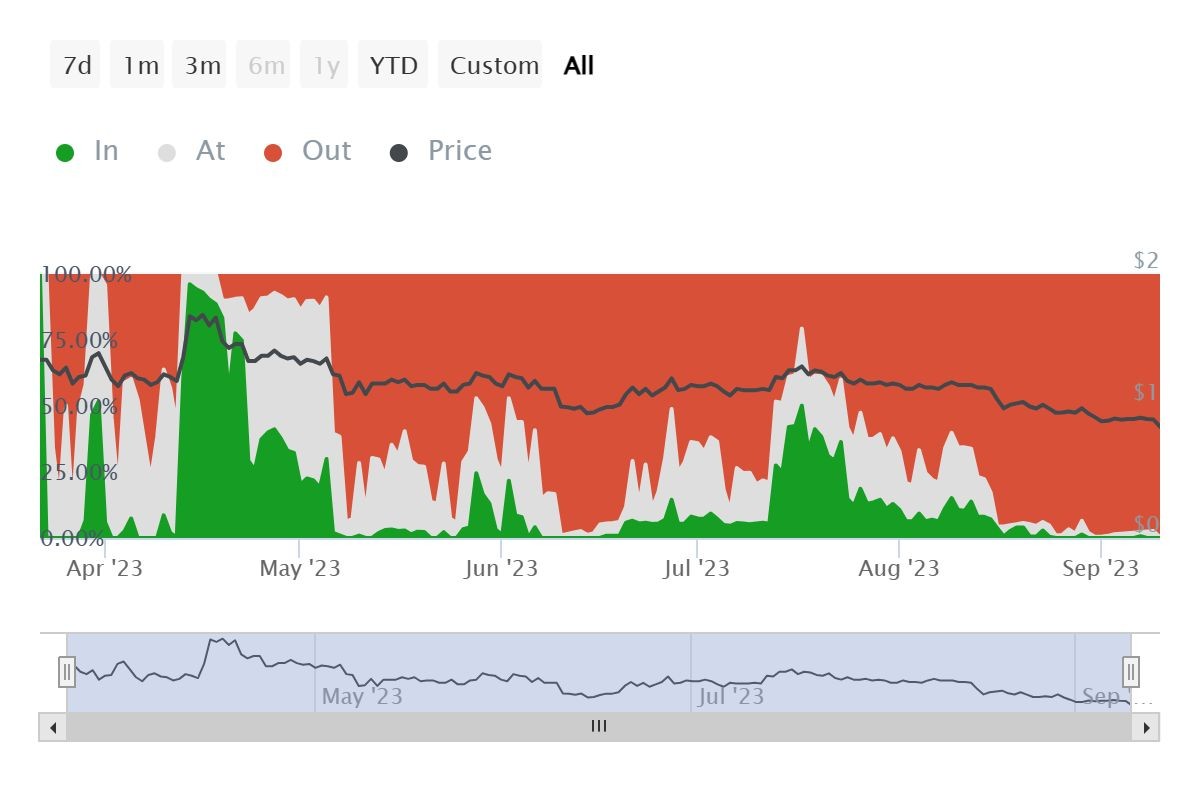The height and width of the screenshot is (800, 1200).
Task: Click Jul '23 label in navigator
Action: click(x=731, y=696)
